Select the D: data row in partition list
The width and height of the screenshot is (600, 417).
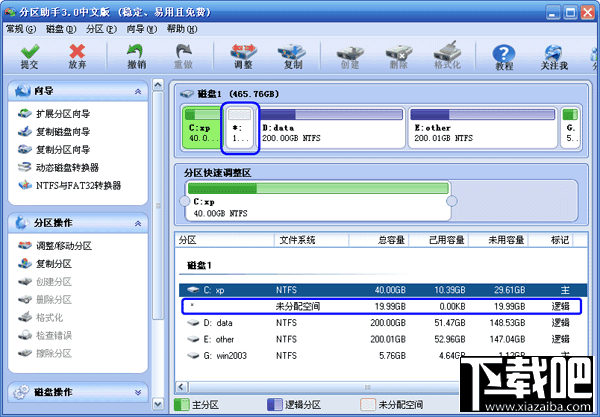tap(383, 323)
